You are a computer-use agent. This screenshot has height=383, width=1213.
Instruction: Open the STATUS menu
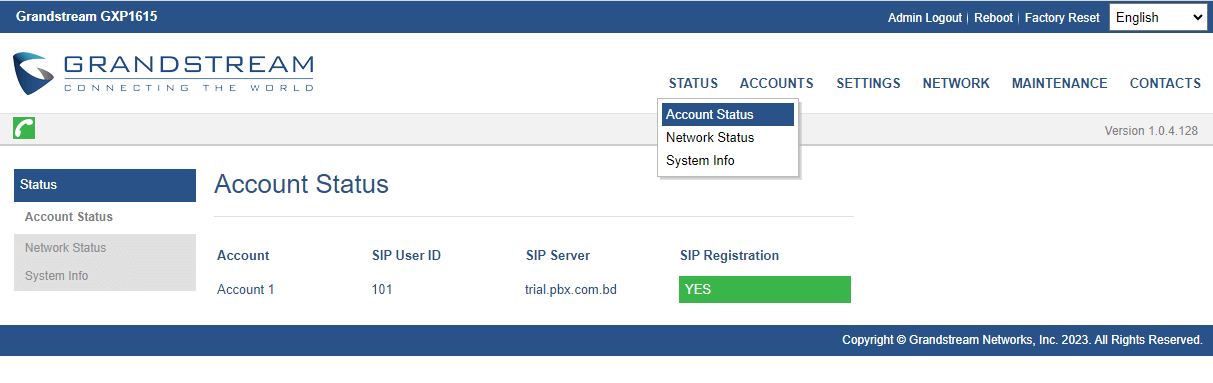693,84
